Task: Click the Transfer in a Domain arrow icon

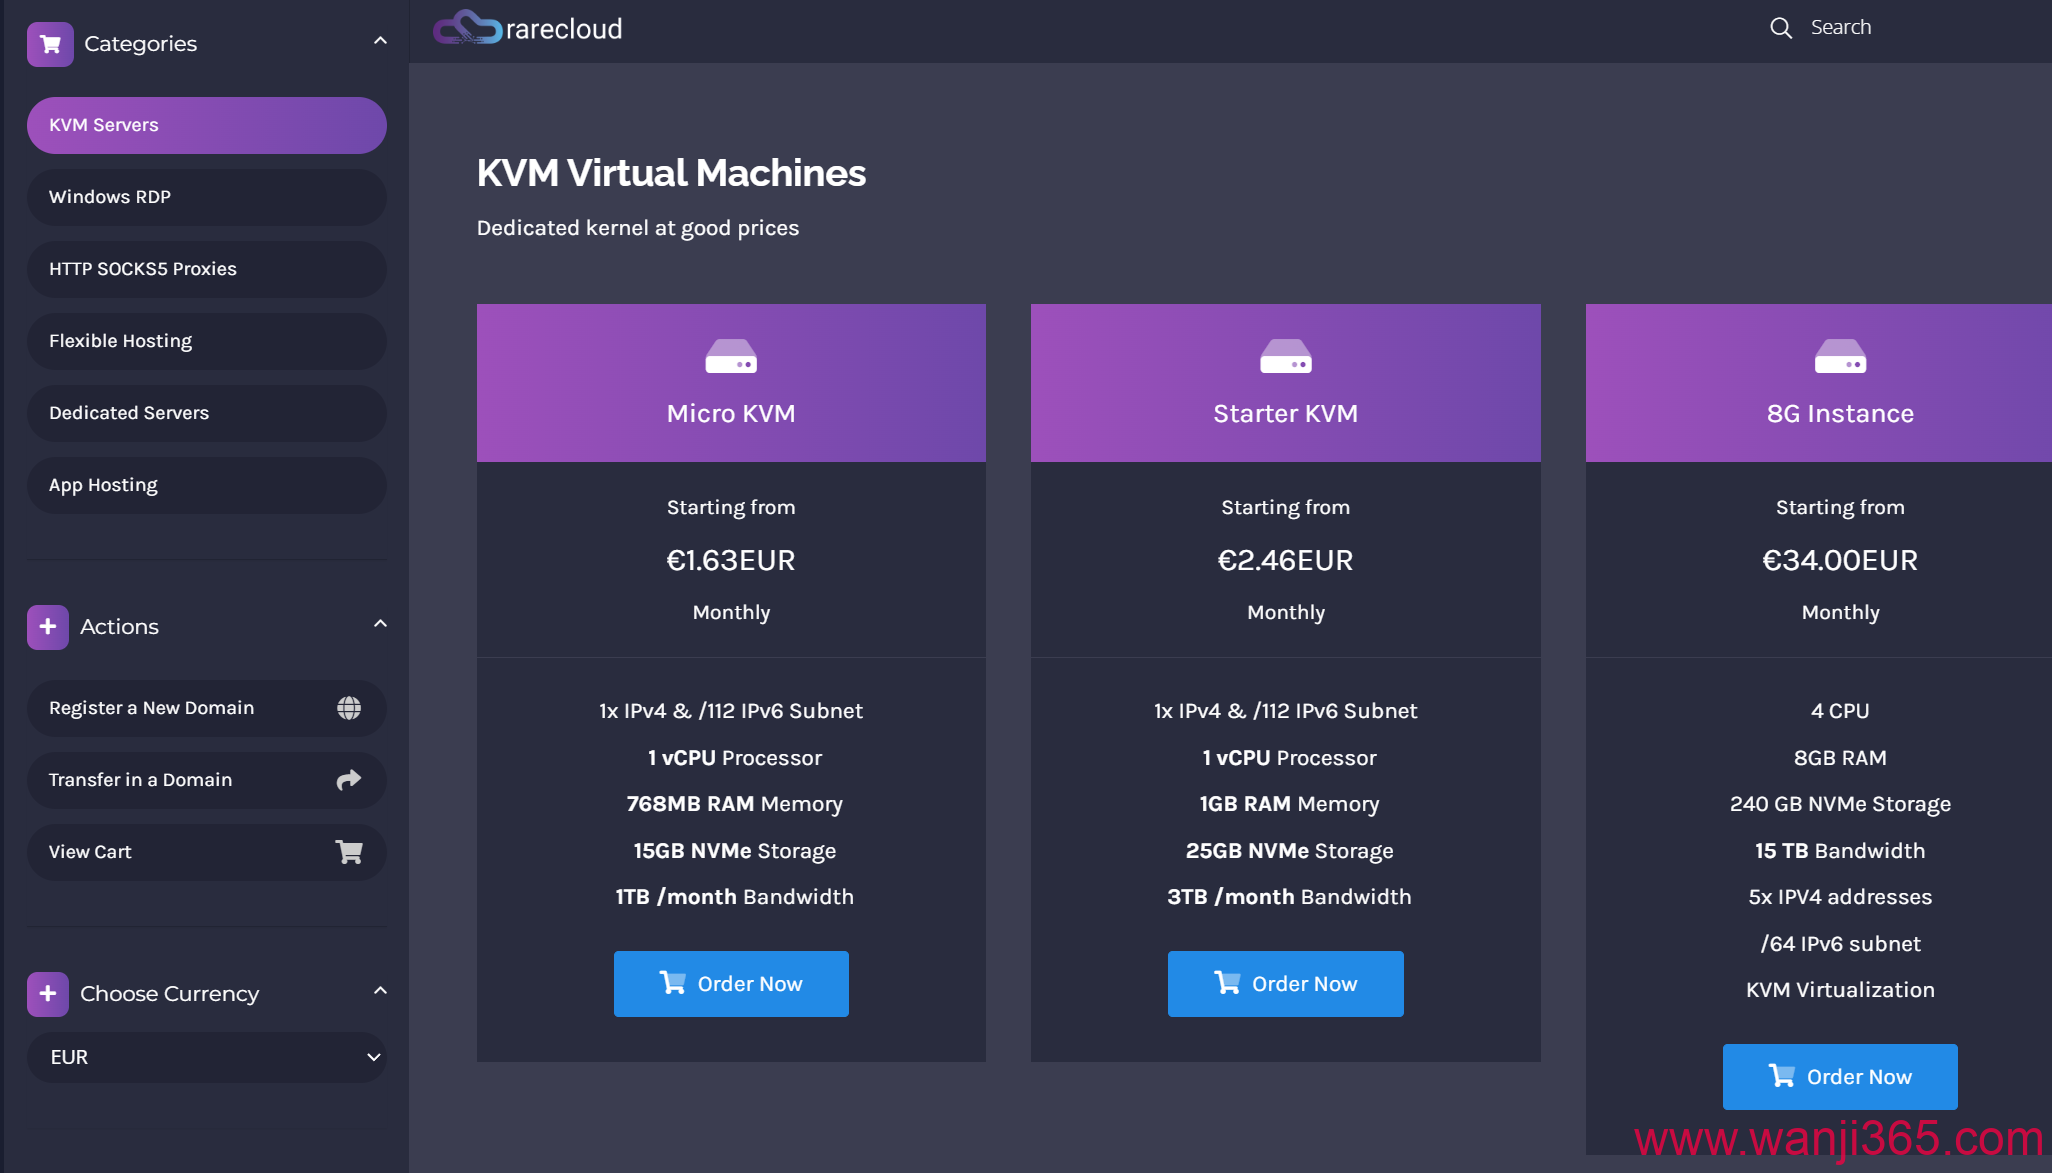Action: point(348,780)
